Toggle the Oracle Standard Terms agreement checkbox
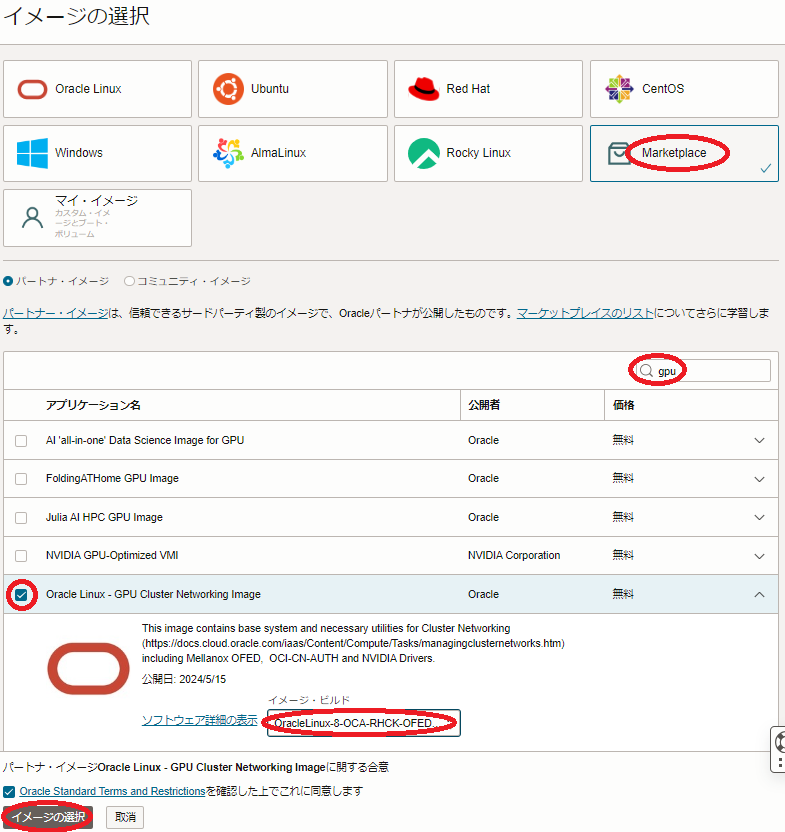 click(x=9, y=792)
